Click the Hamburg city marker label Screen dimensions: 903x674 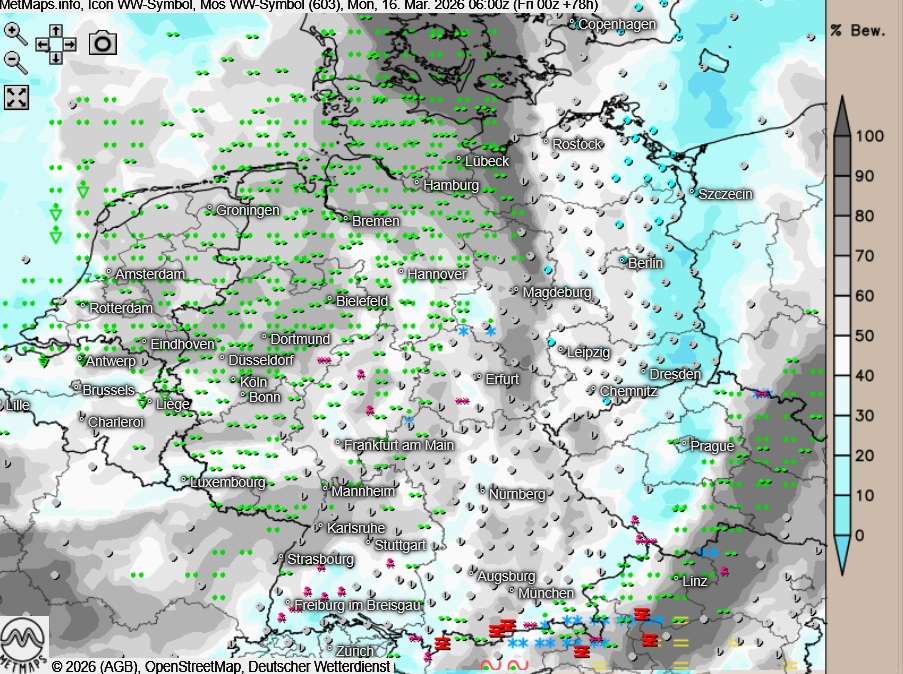tap(451, 186)
